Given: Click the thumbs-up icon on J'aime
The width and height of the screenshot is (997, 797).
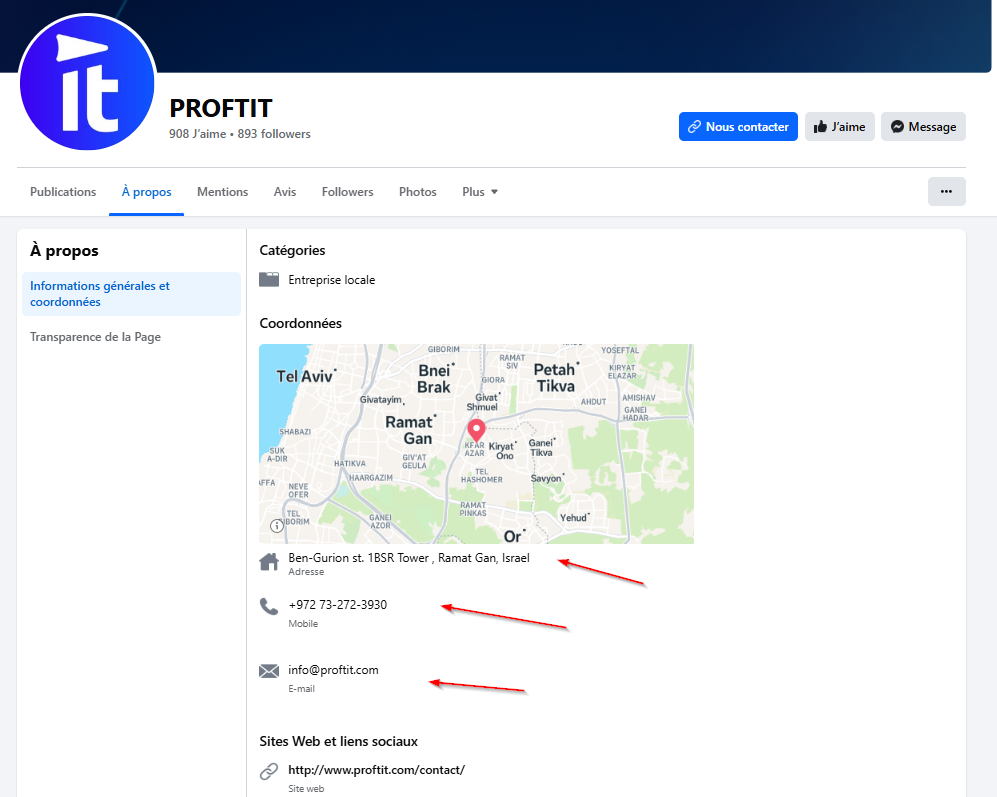Looking at the screenshot, I should pos(820,127).
